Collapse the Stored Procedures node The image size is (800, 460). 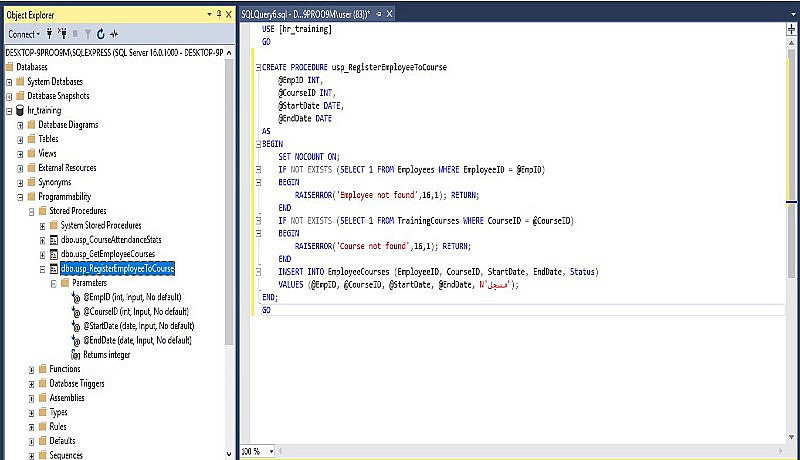point(32,211)
